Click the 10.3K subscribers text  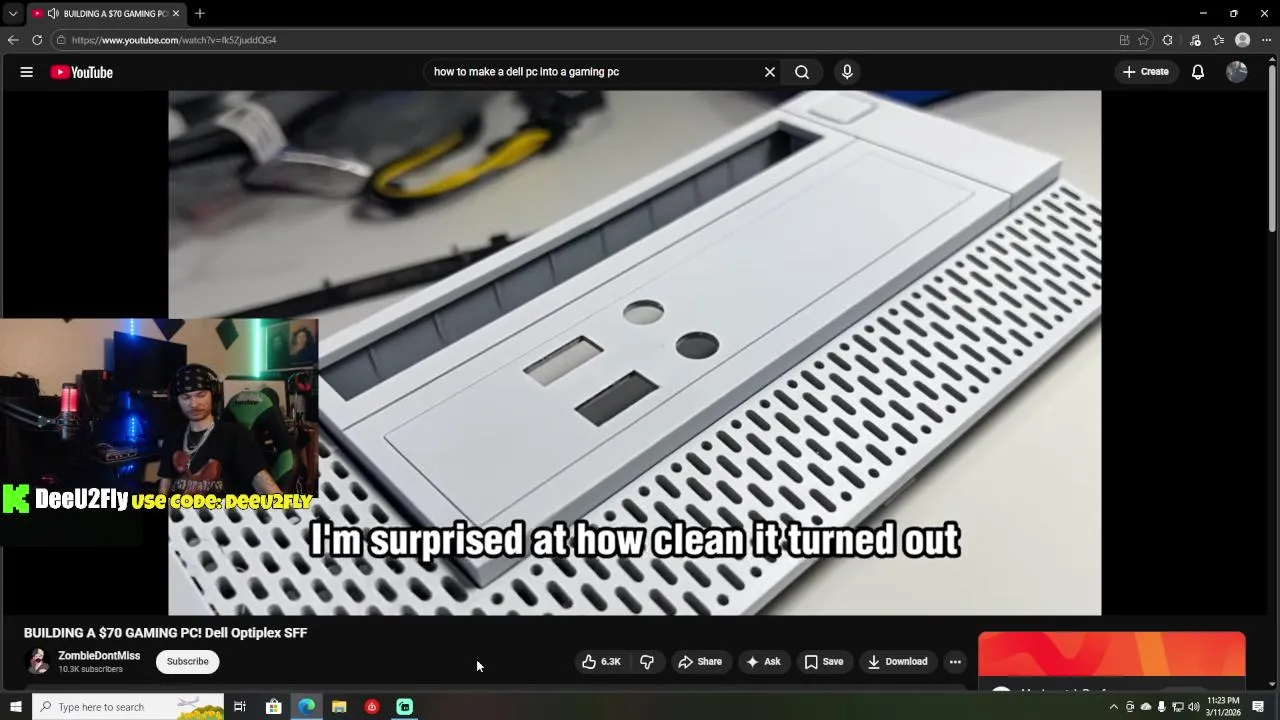[90, 669]
